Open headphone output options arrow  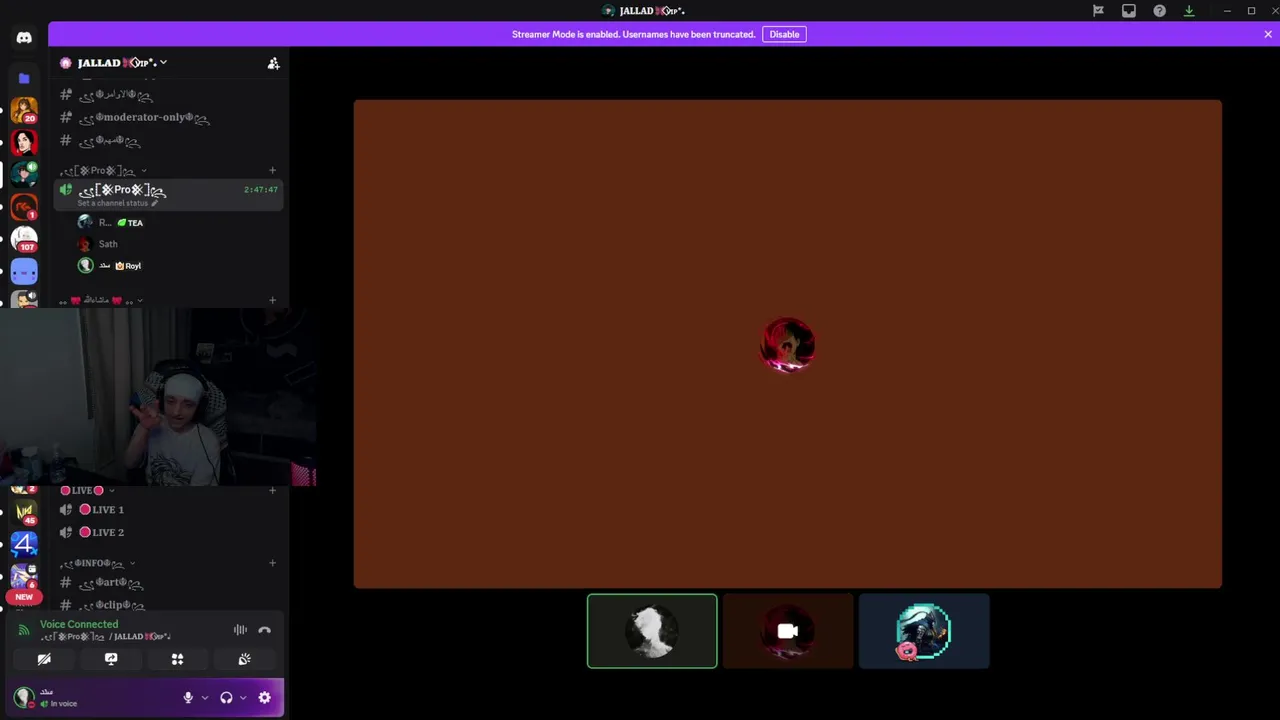pyautogui.click(x=243, y=698)
